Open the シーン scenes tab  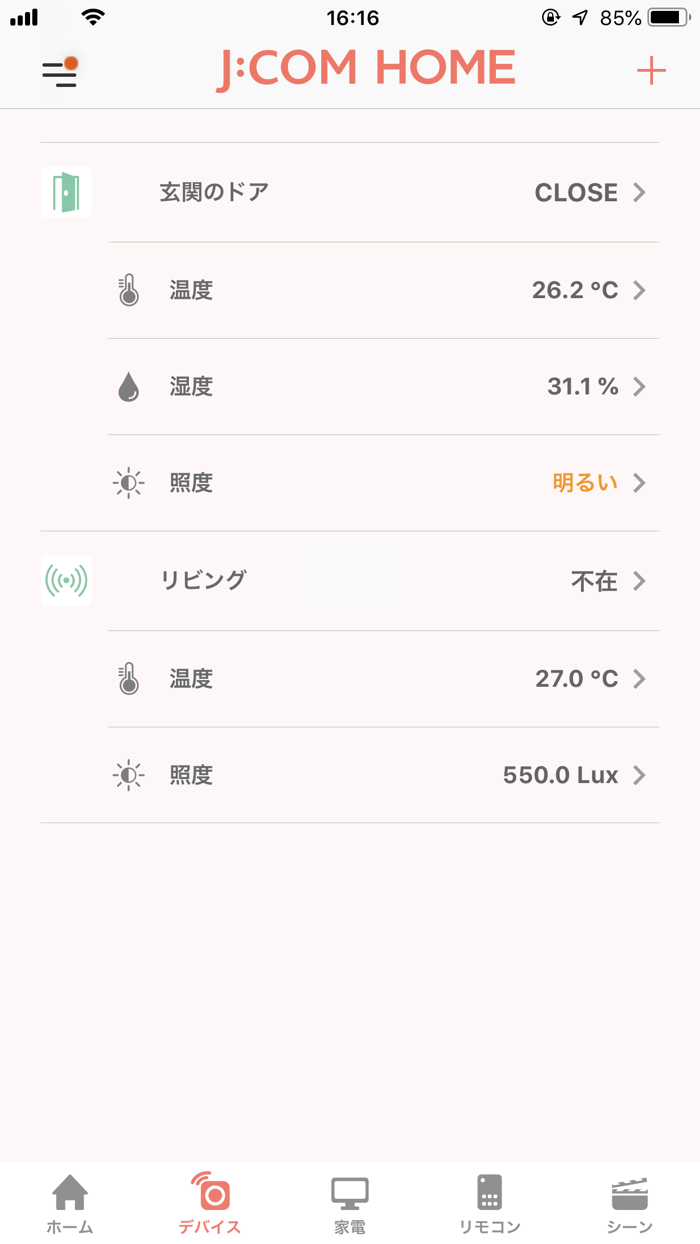pyautogui.click(x=627, y=1200)
